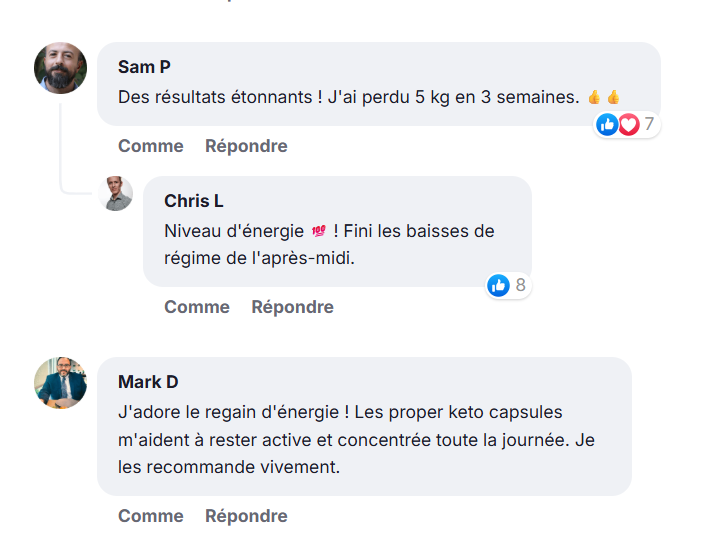
Task: Click the red heart reaction icon
Action: [x=628, y=124]
